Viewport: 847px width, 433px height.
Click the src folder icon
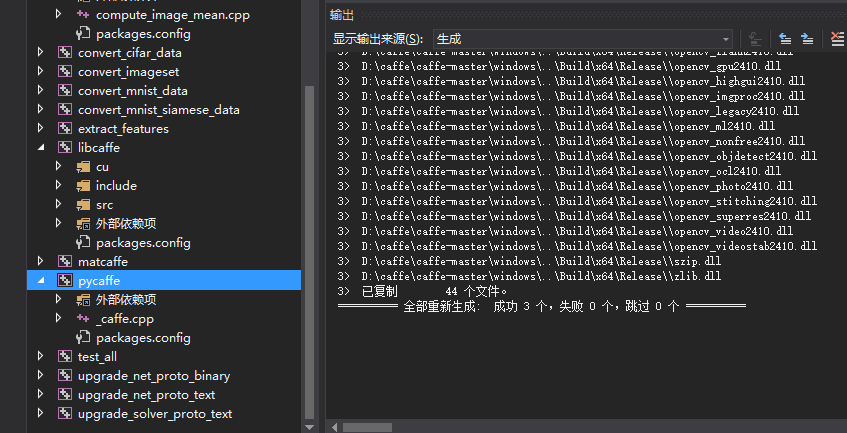pyautogui.click(x=83, y=205)
